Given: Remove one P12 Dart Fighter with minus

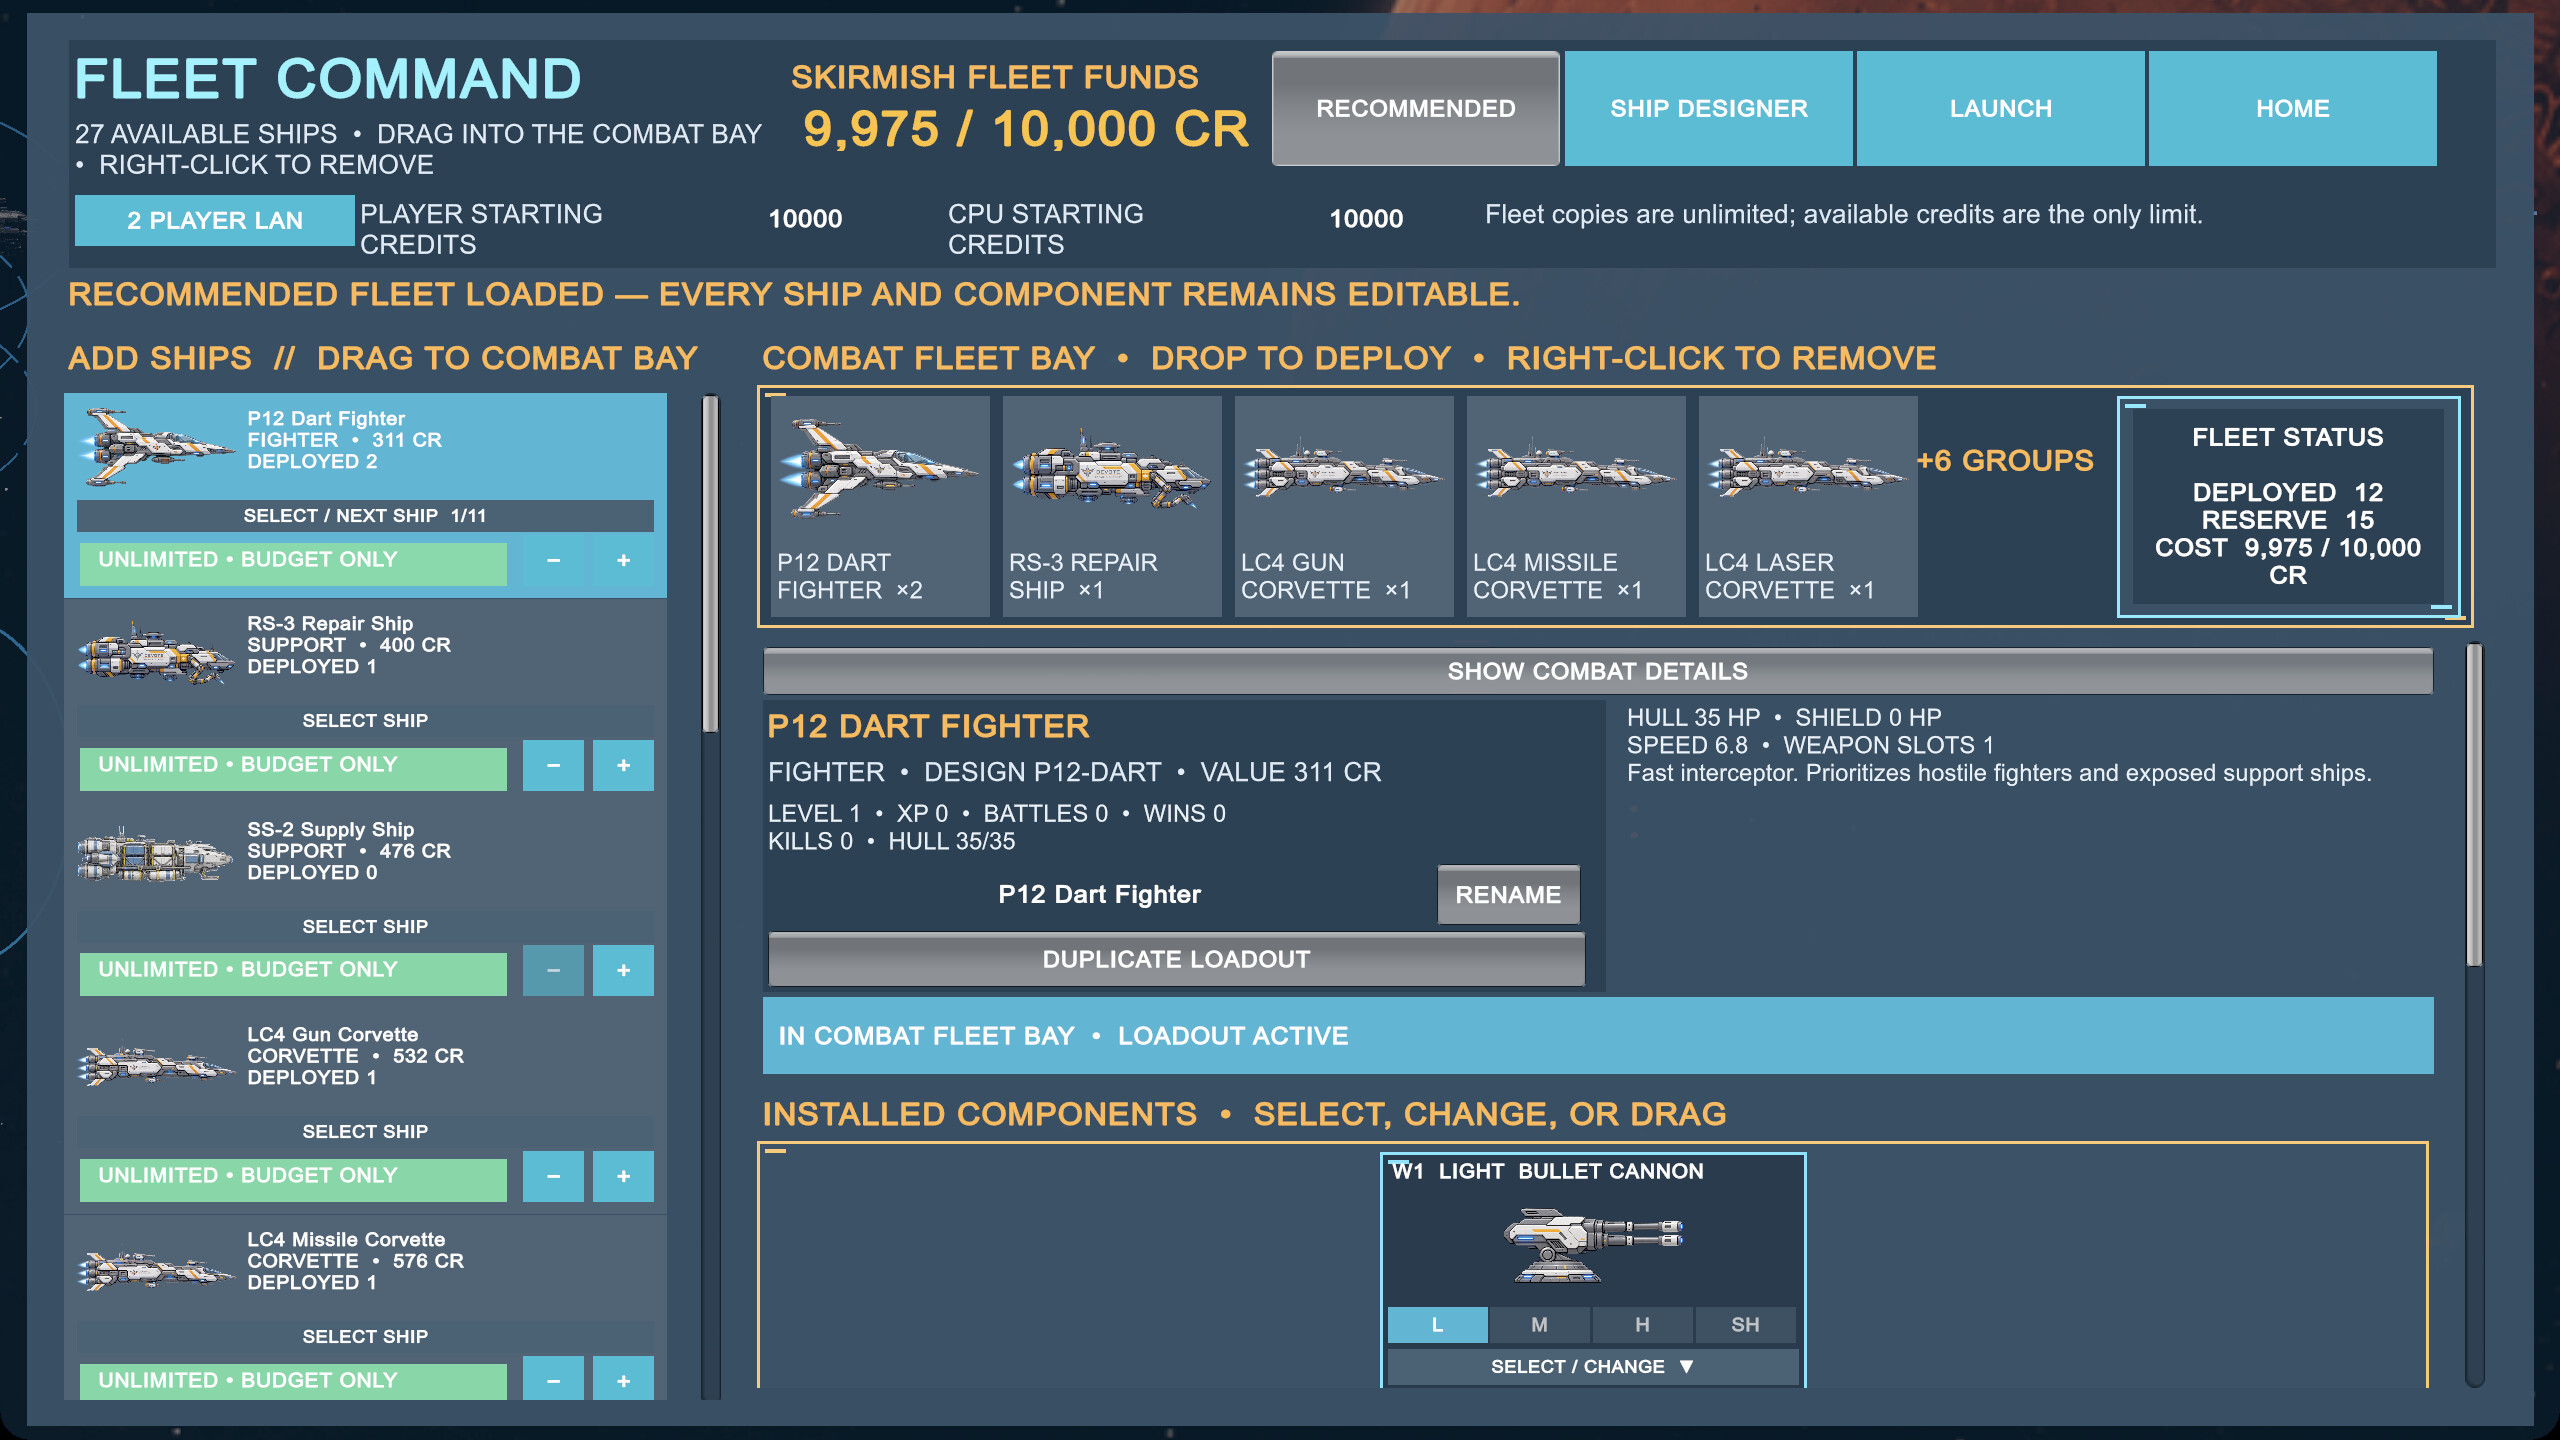Looking at the screenshot, I should [x=553, y=561].
